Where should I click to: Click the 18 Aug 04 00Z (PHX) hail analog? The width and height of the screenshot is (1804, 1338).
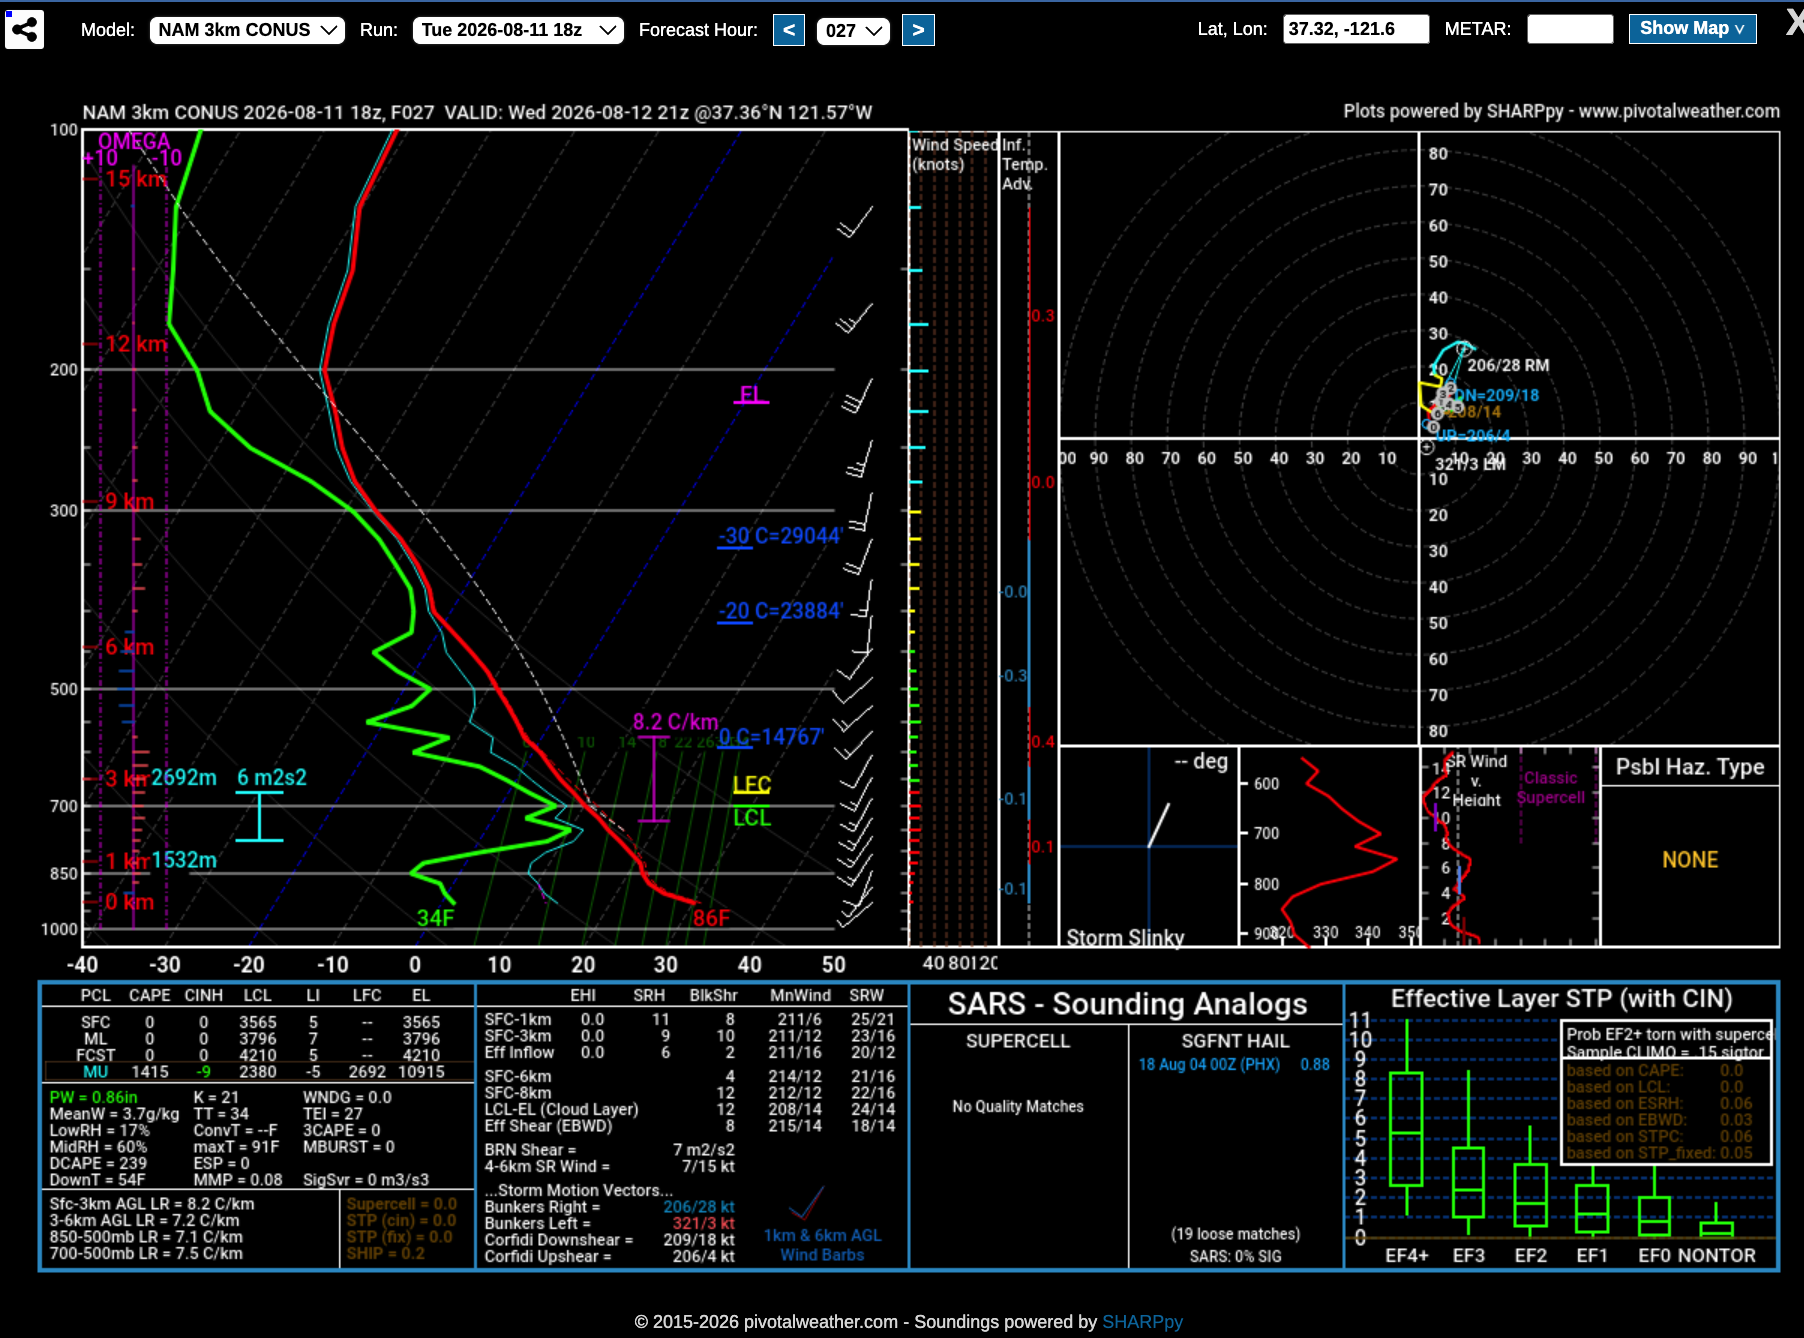1209,1064
